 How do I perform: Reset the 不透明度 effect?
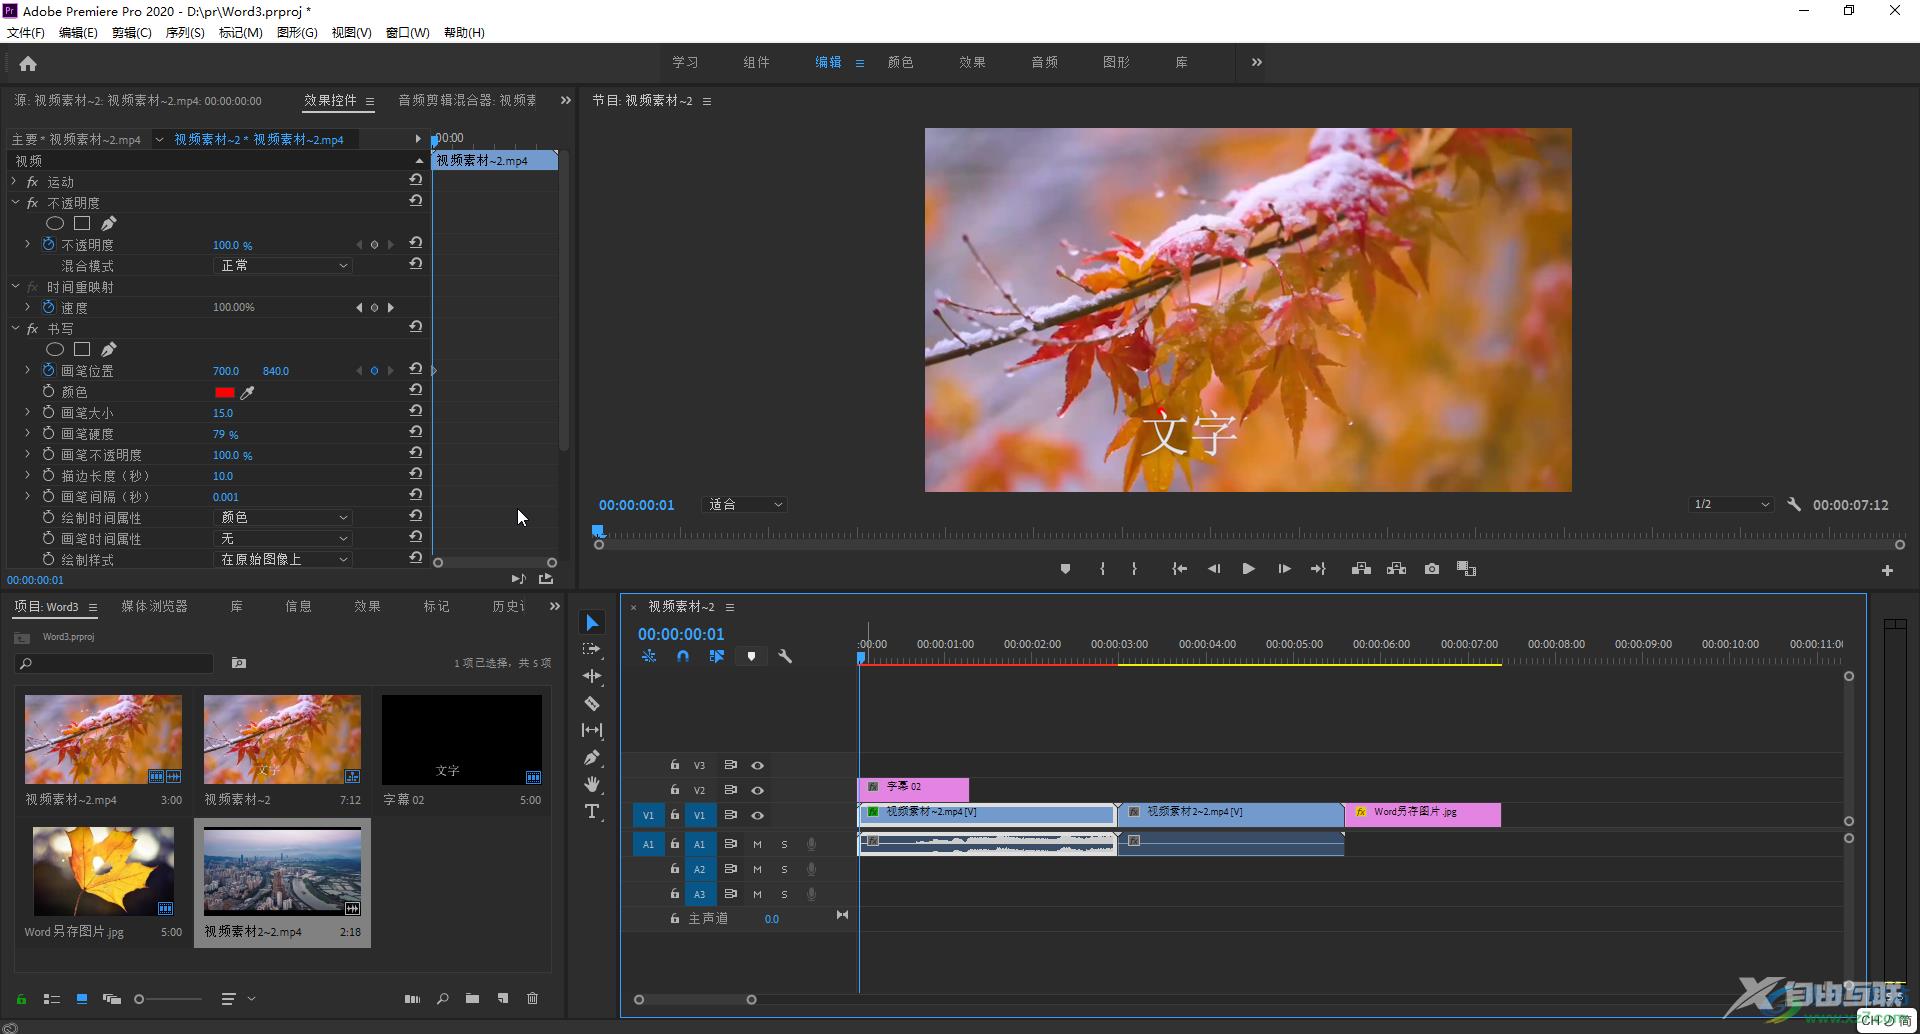pyautogui.click(x=416, y=201)
